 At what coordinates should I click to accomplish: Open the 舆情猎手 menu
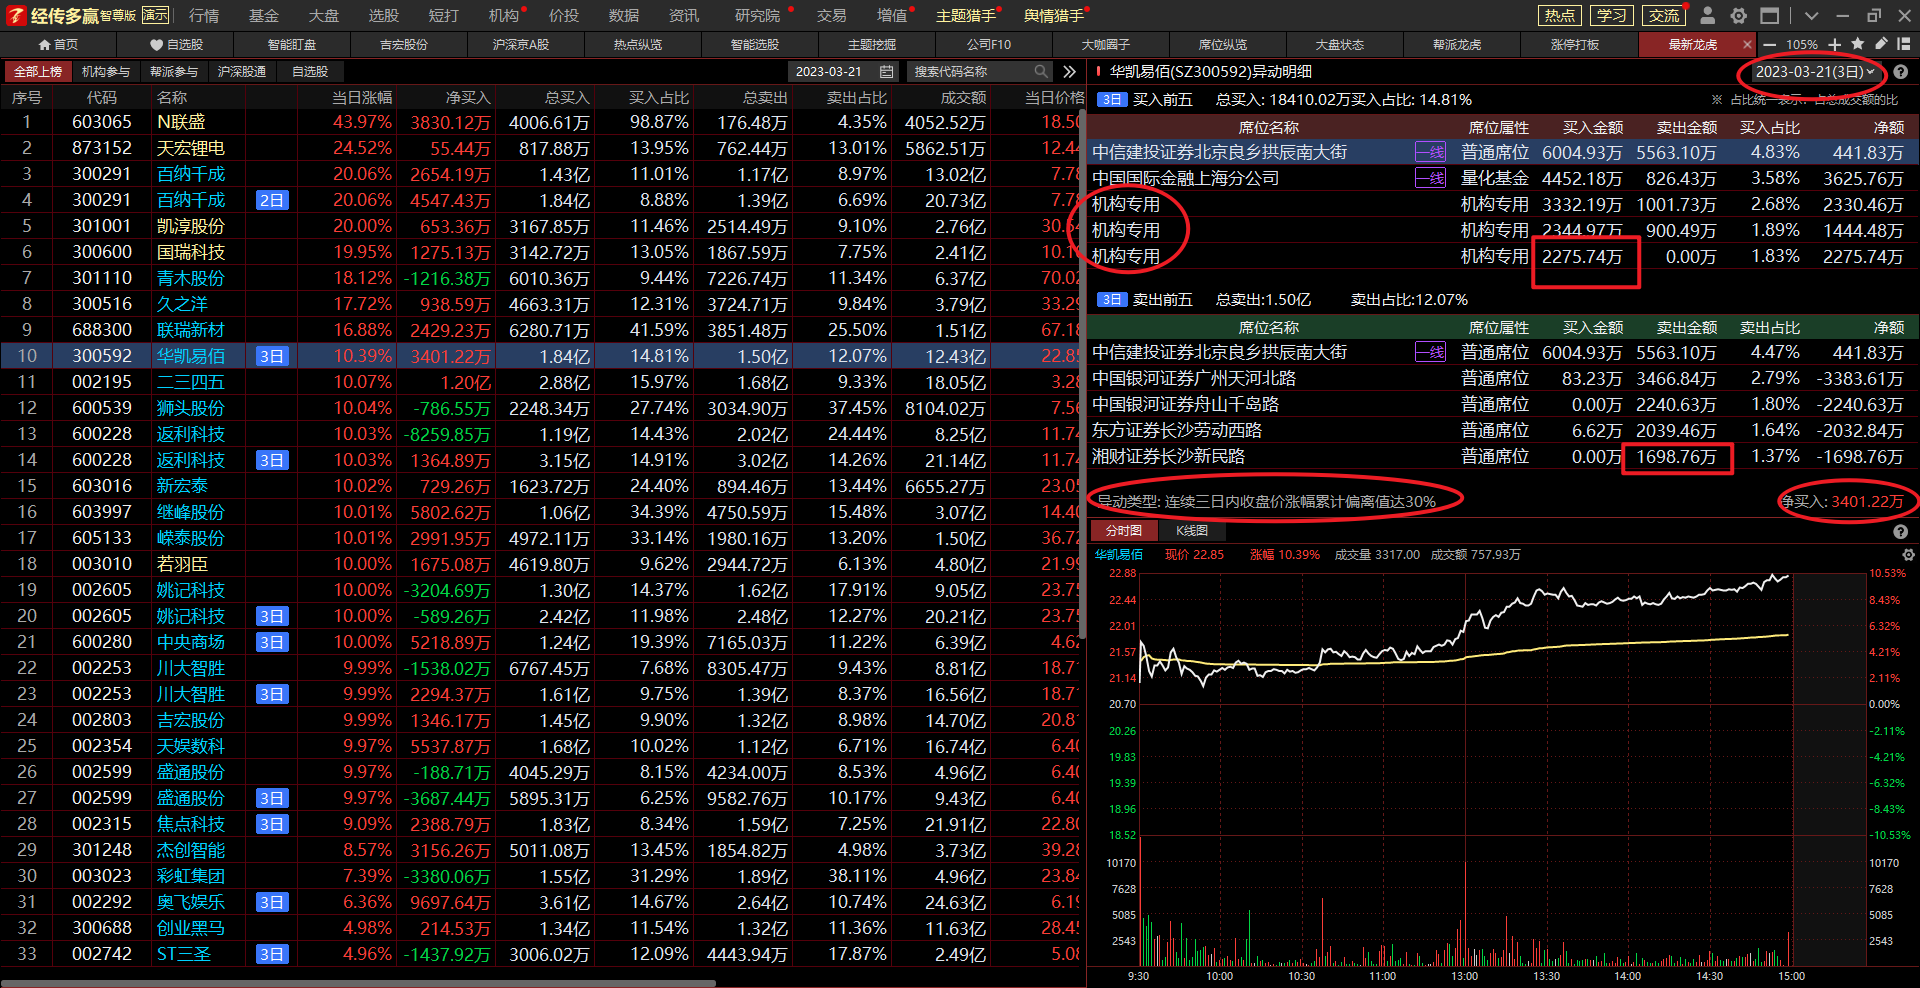coord(1054,15)
